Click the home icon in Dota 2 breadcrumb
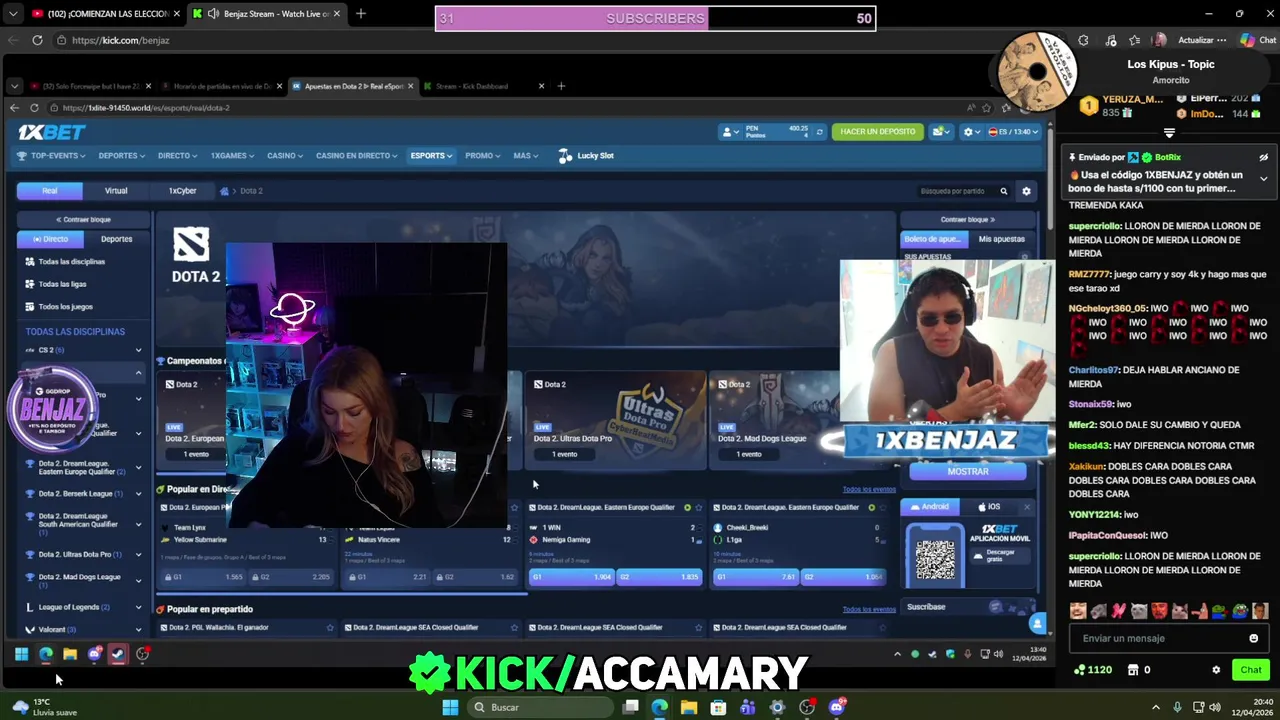The height and width of the screenshot is (720, 1280). click(224, 191)
